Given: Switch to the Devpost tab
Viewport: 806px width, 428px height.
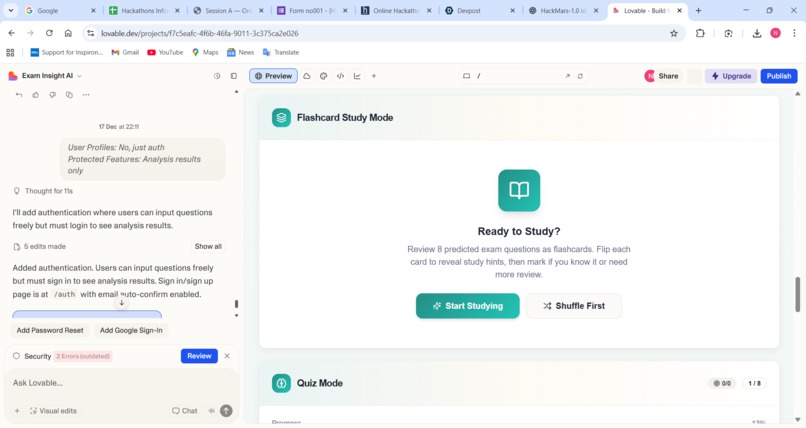Looking at the screenshot, I should click(x=479, y=10).
